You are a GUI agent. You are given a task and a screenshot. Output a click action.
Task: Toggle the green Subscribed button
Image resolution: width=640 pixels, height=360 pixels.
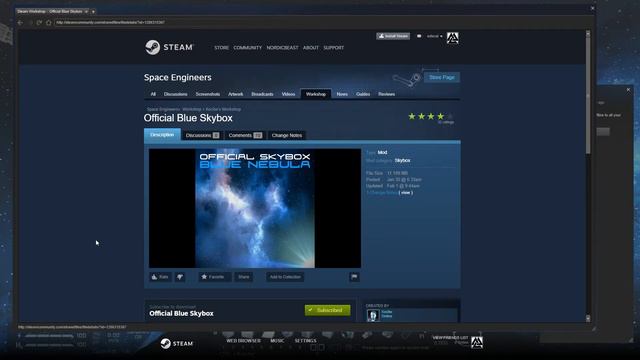pos(327,310)
